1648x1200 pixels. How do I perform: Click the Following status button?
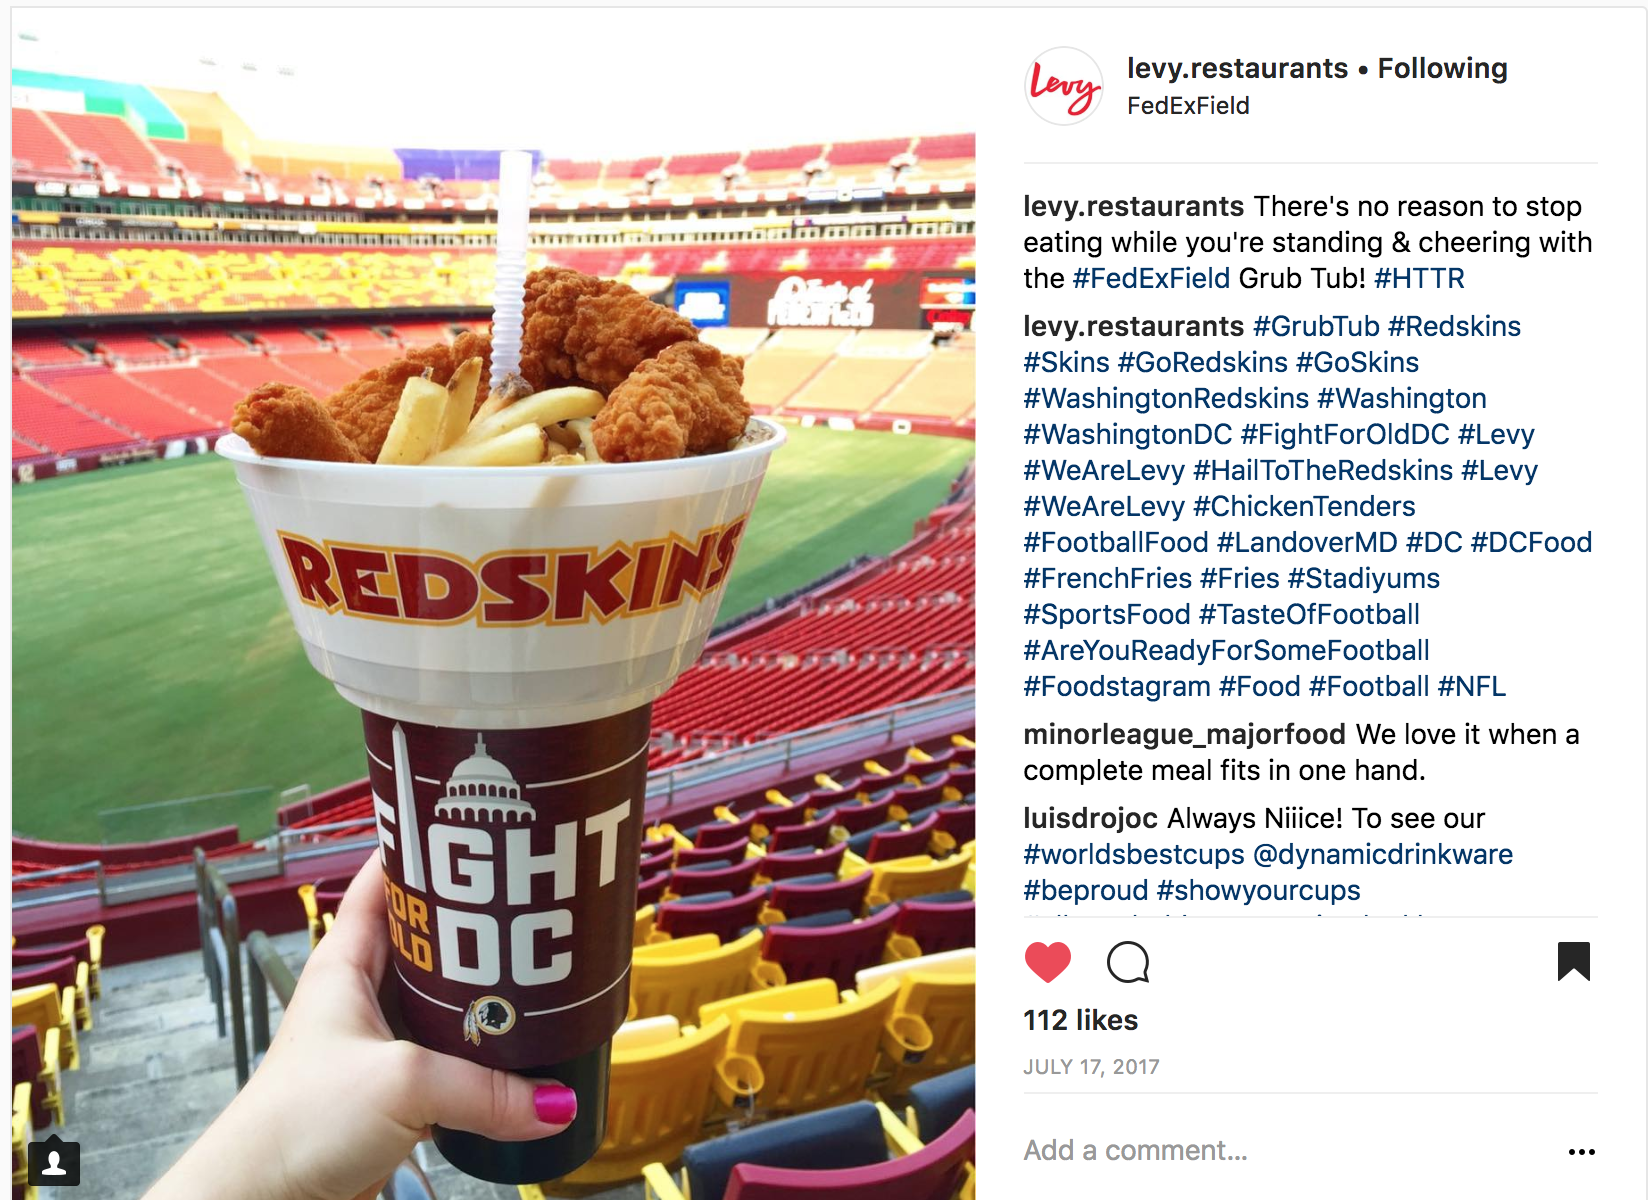(x=1442, y=68)
